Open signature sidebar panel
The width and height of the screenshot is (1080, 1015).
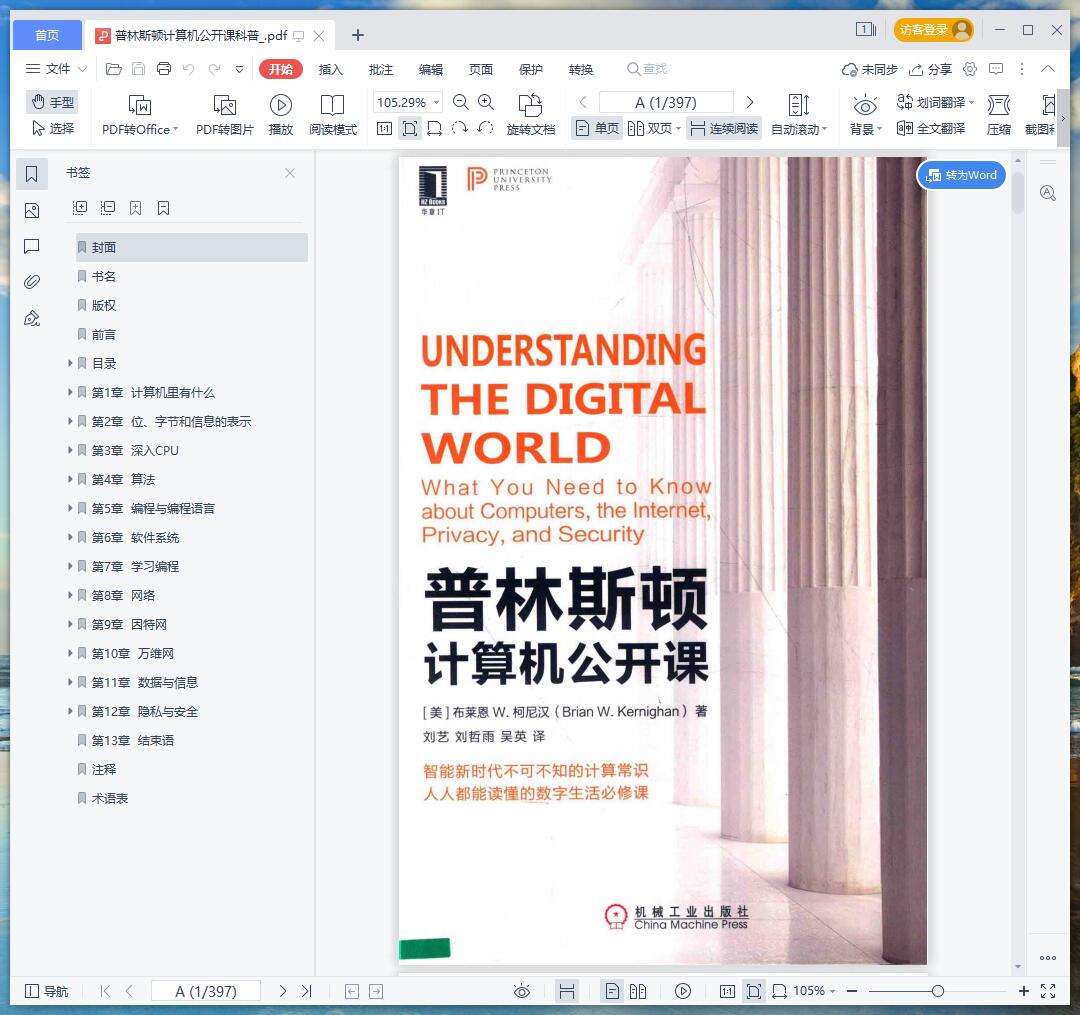32,318
